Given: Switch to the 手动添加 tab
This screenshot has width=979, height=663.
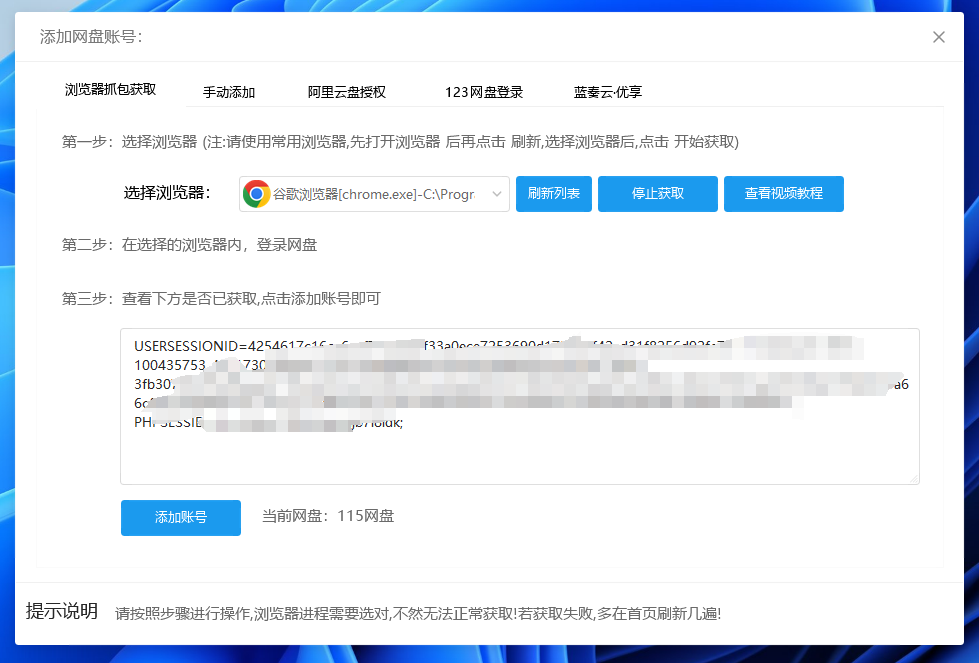Looking at the screenshot, I should [x=229, y=92].
